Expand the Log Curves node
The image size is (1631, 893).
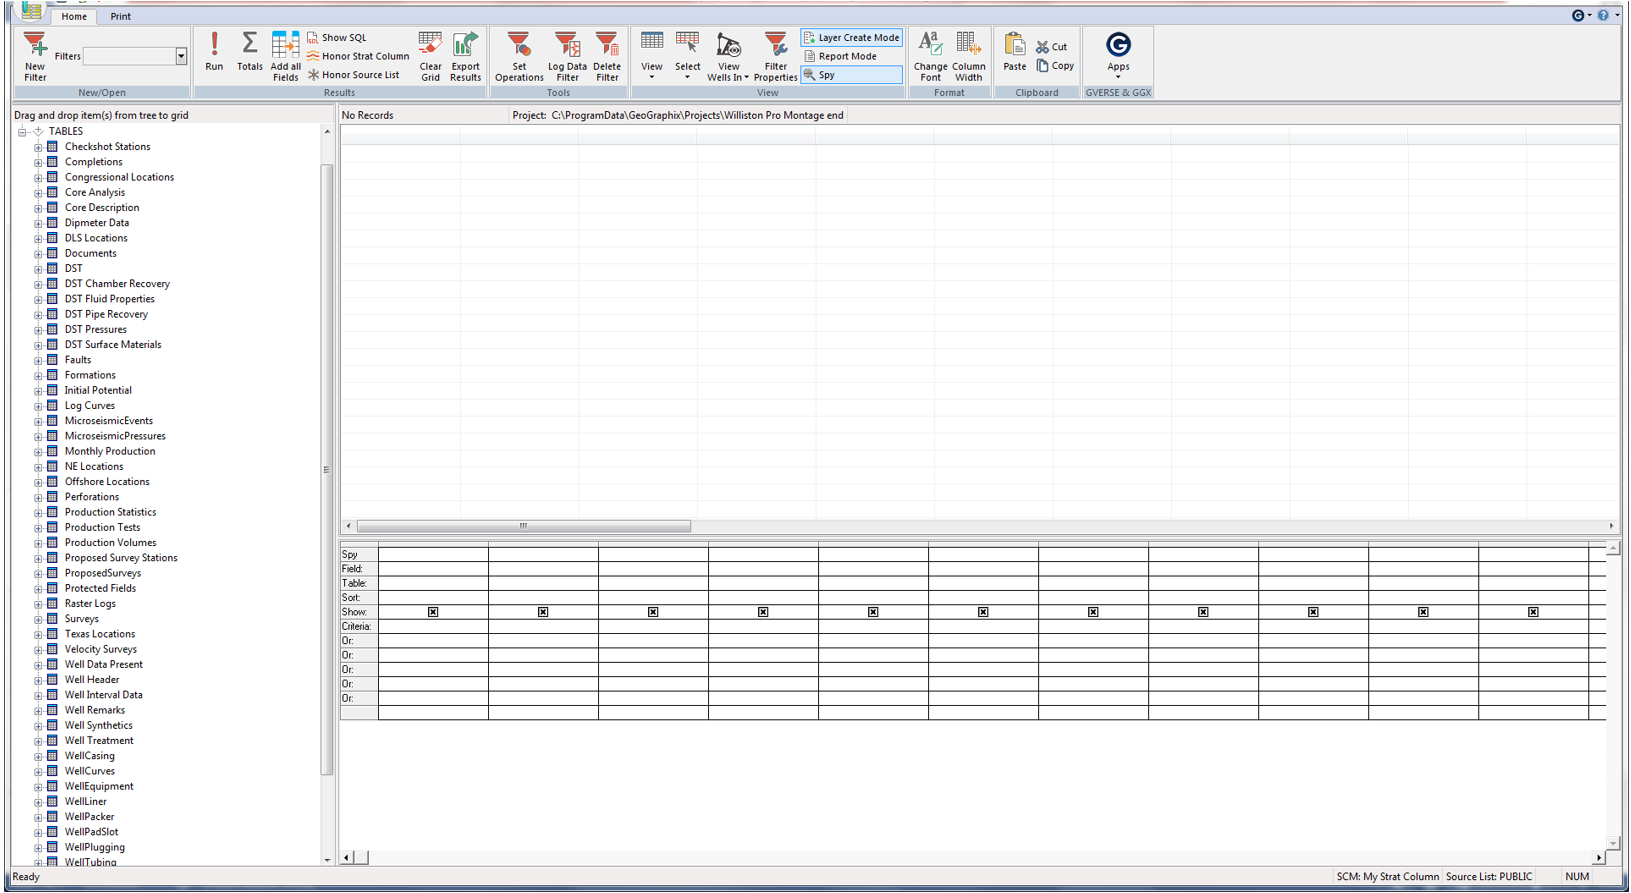click(38, 406)
